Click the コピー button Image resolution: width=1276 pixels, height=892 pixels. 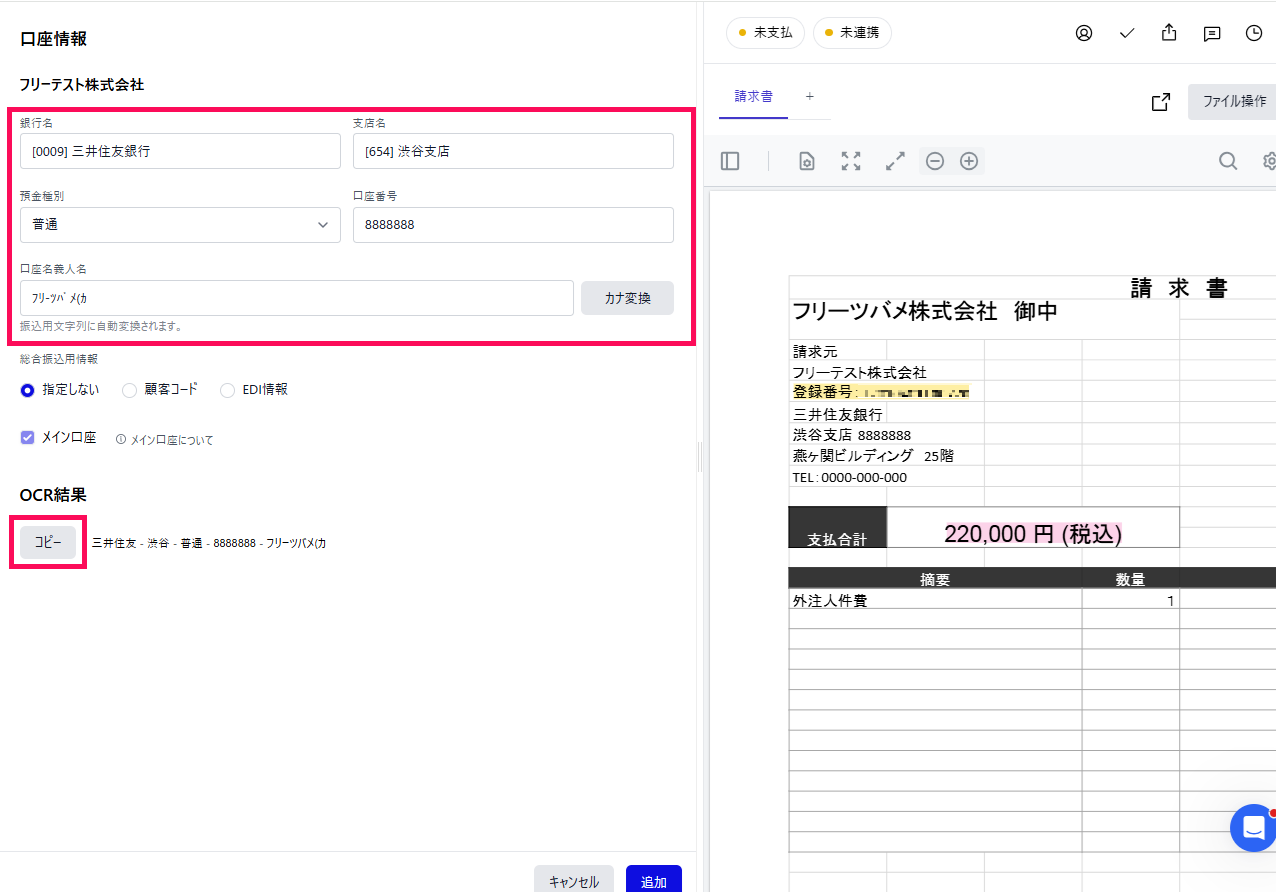[x=48, y=542]
